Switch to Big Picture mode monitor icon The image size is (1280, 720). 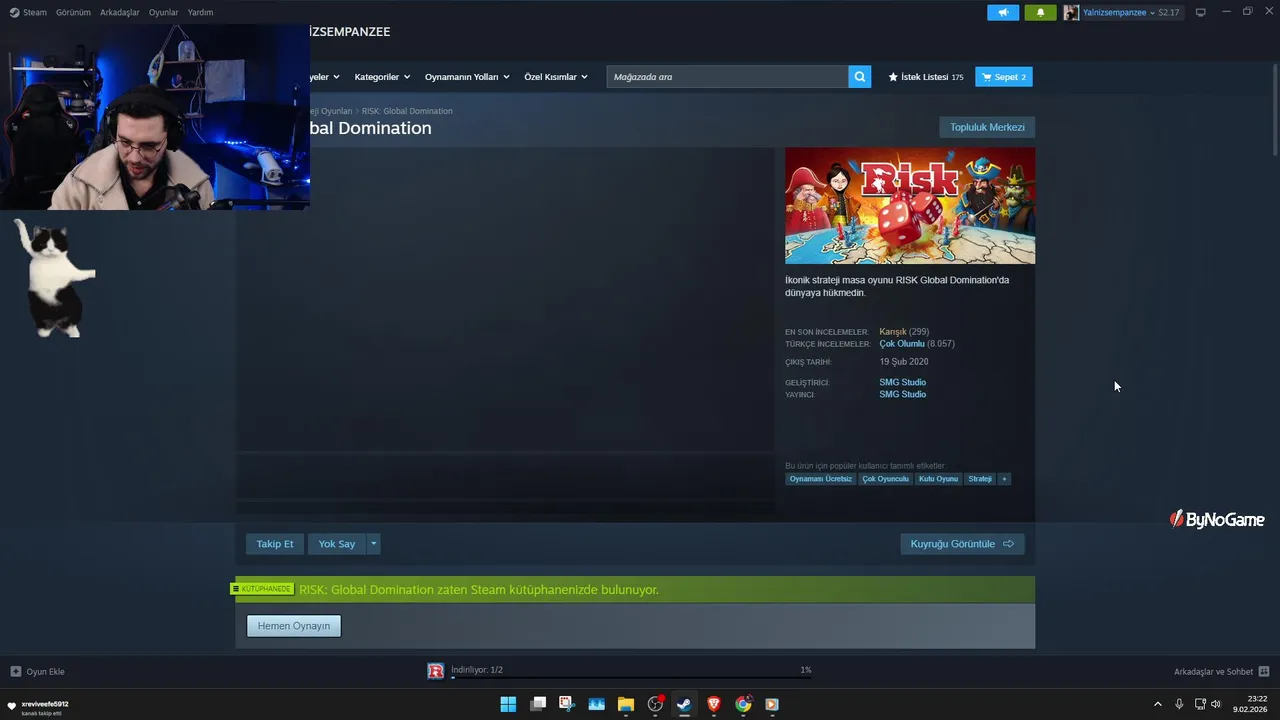point(1201,12)
